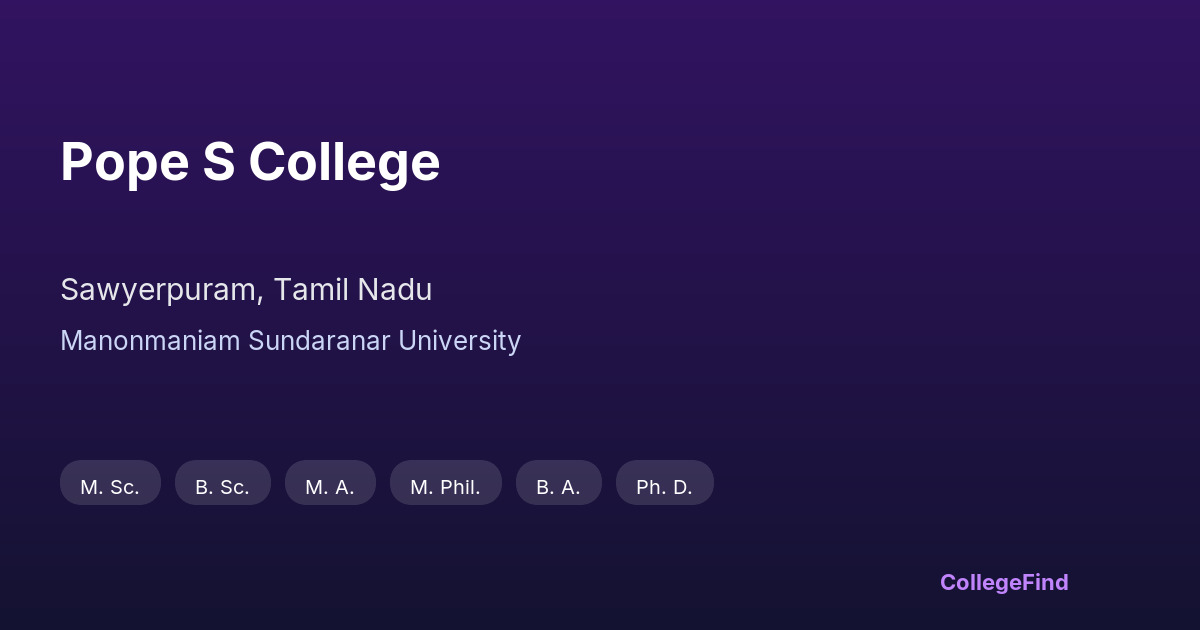Select the B. Sc. degree pill
The image size is (1200, 630).
point(222,486)
